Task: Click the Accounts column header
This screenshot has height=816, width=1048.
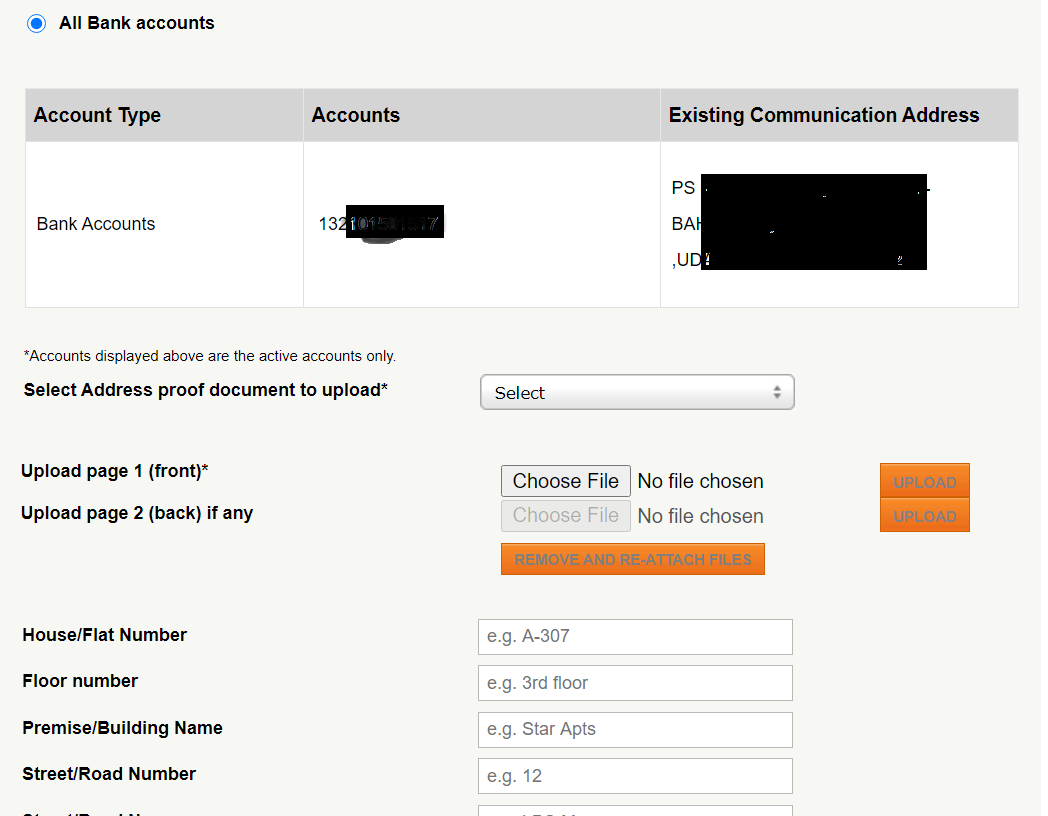Action: [x=355, y=115]
